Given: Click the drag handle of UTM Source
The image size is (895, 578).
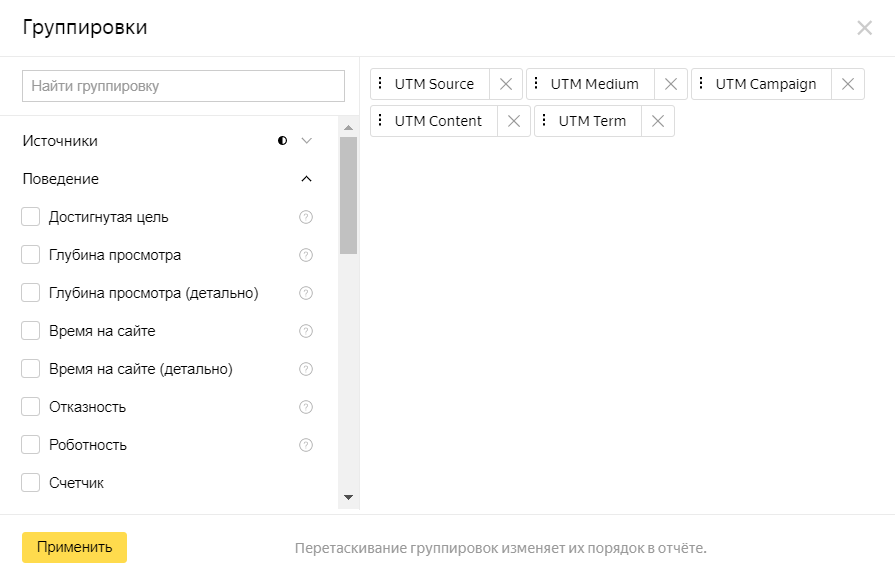Looking at the screenshot, I should pyautogui.click(x=380, y=83).
